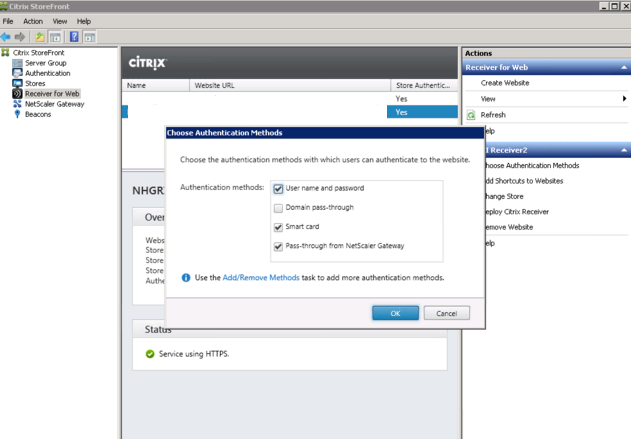The width and height of the screenshot is (631, 439).
Task: Expand the View submenu arrow
Action: [624, 99]
